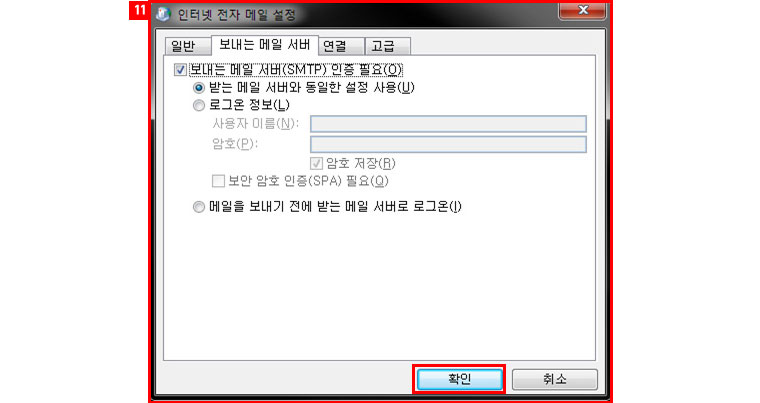Viewport: 760px width, 403px height.
Task: Select 메일을 보내기 전에 받는 메일 서버로 로그온
Action: [199, 207]
